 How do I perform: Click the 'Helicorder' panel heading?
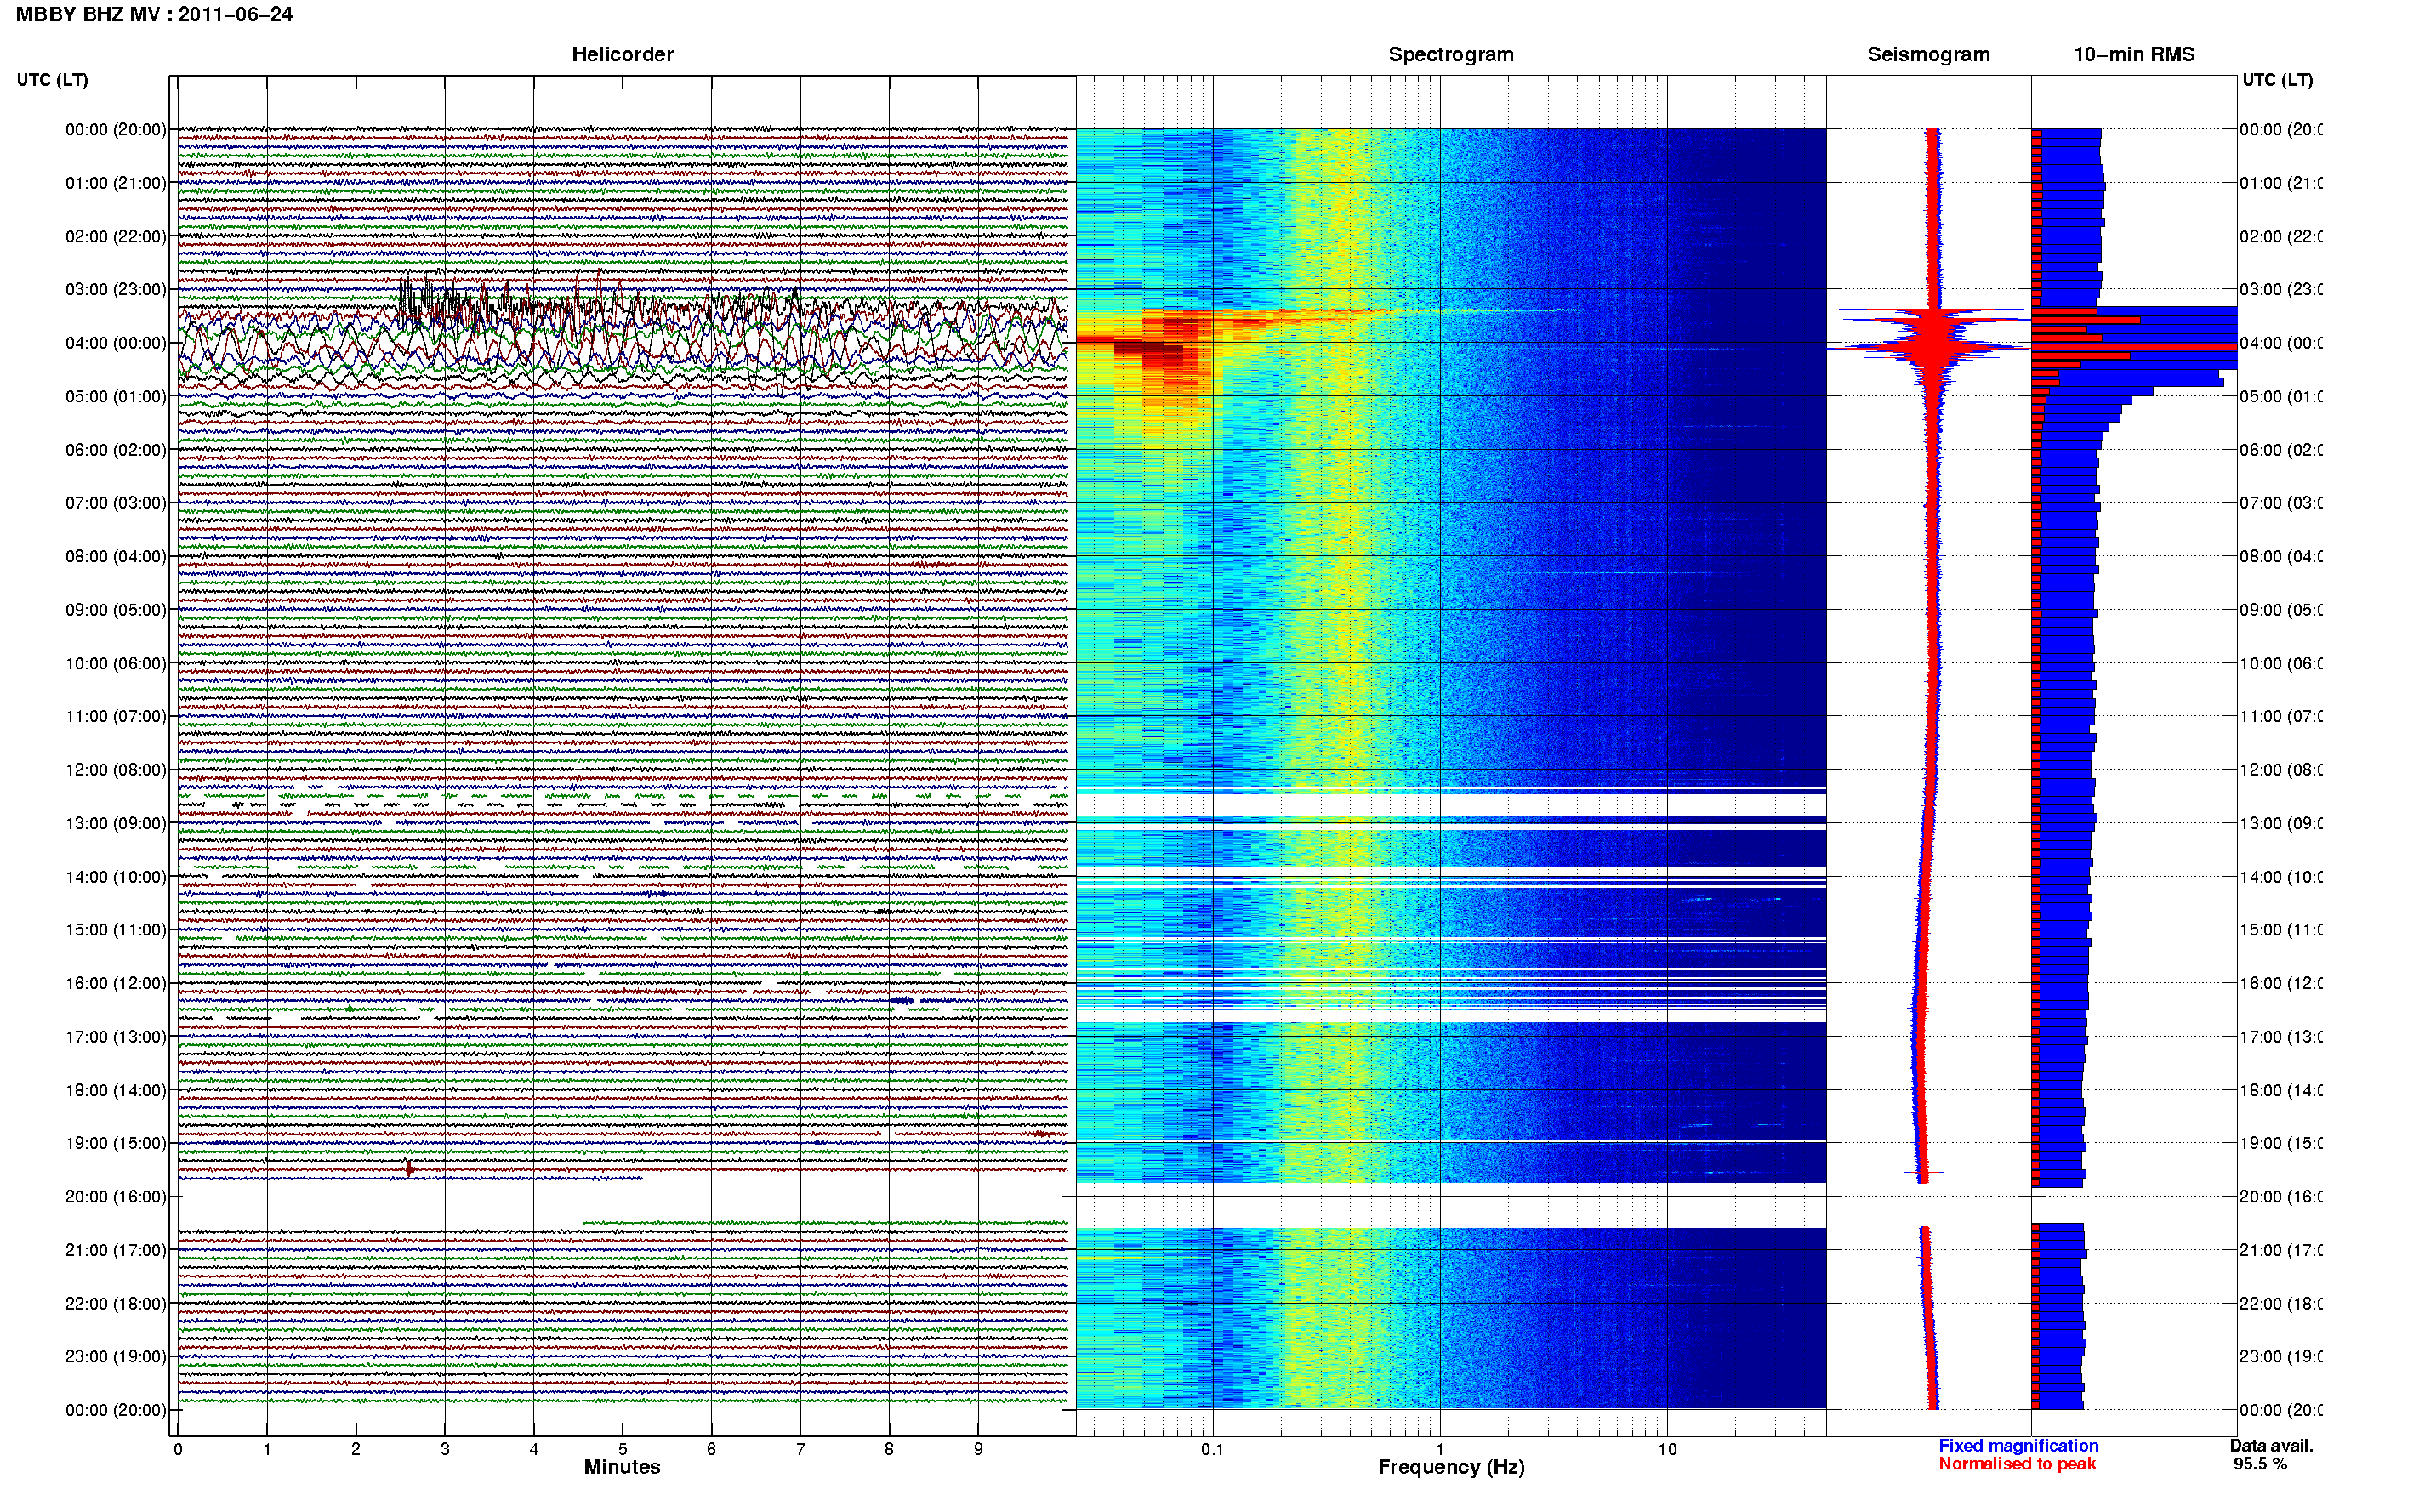[x=622, y=54]
